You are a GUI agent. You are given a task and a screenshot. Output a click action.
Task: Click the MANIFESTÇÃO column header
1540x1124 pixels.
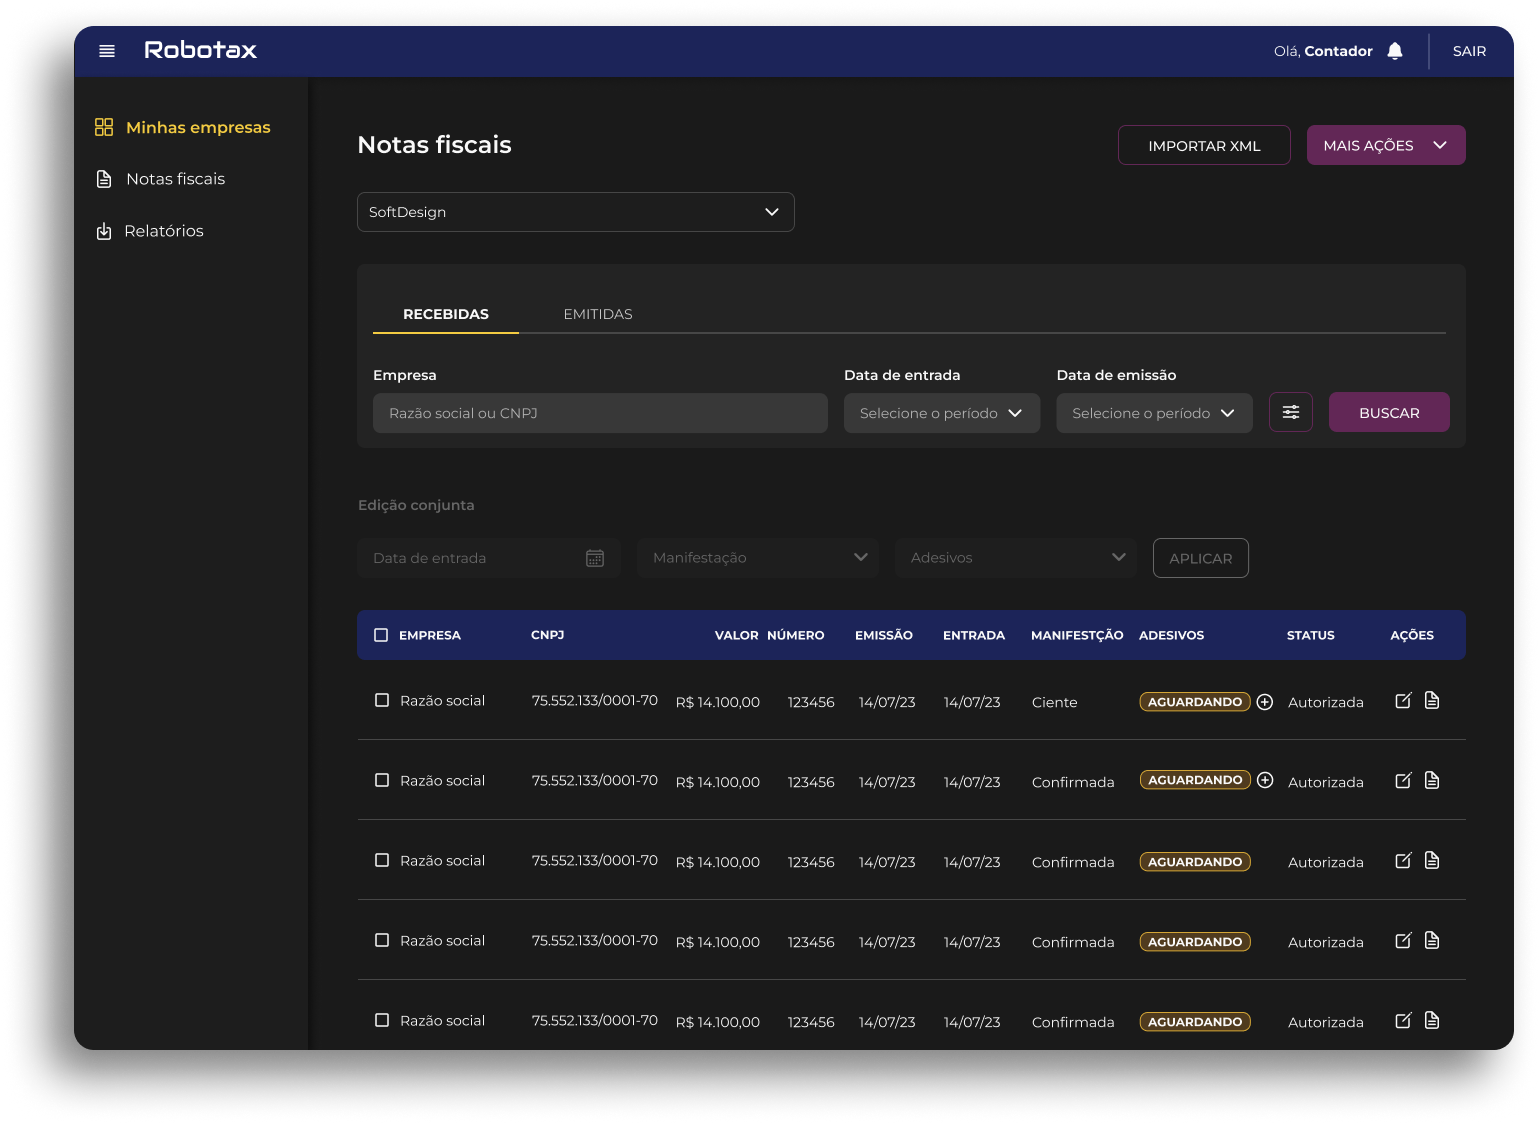pyautogui.click(x=1077, y=635)
